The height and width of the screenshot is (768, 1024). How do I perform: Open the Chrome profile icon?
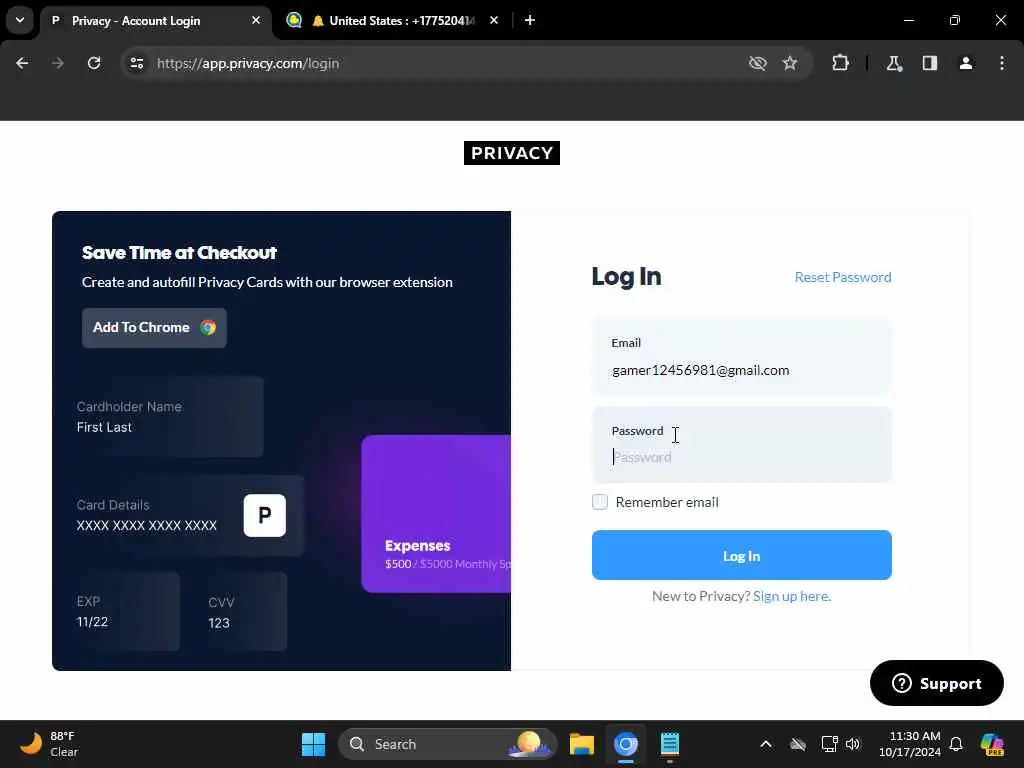click(966, 63)
